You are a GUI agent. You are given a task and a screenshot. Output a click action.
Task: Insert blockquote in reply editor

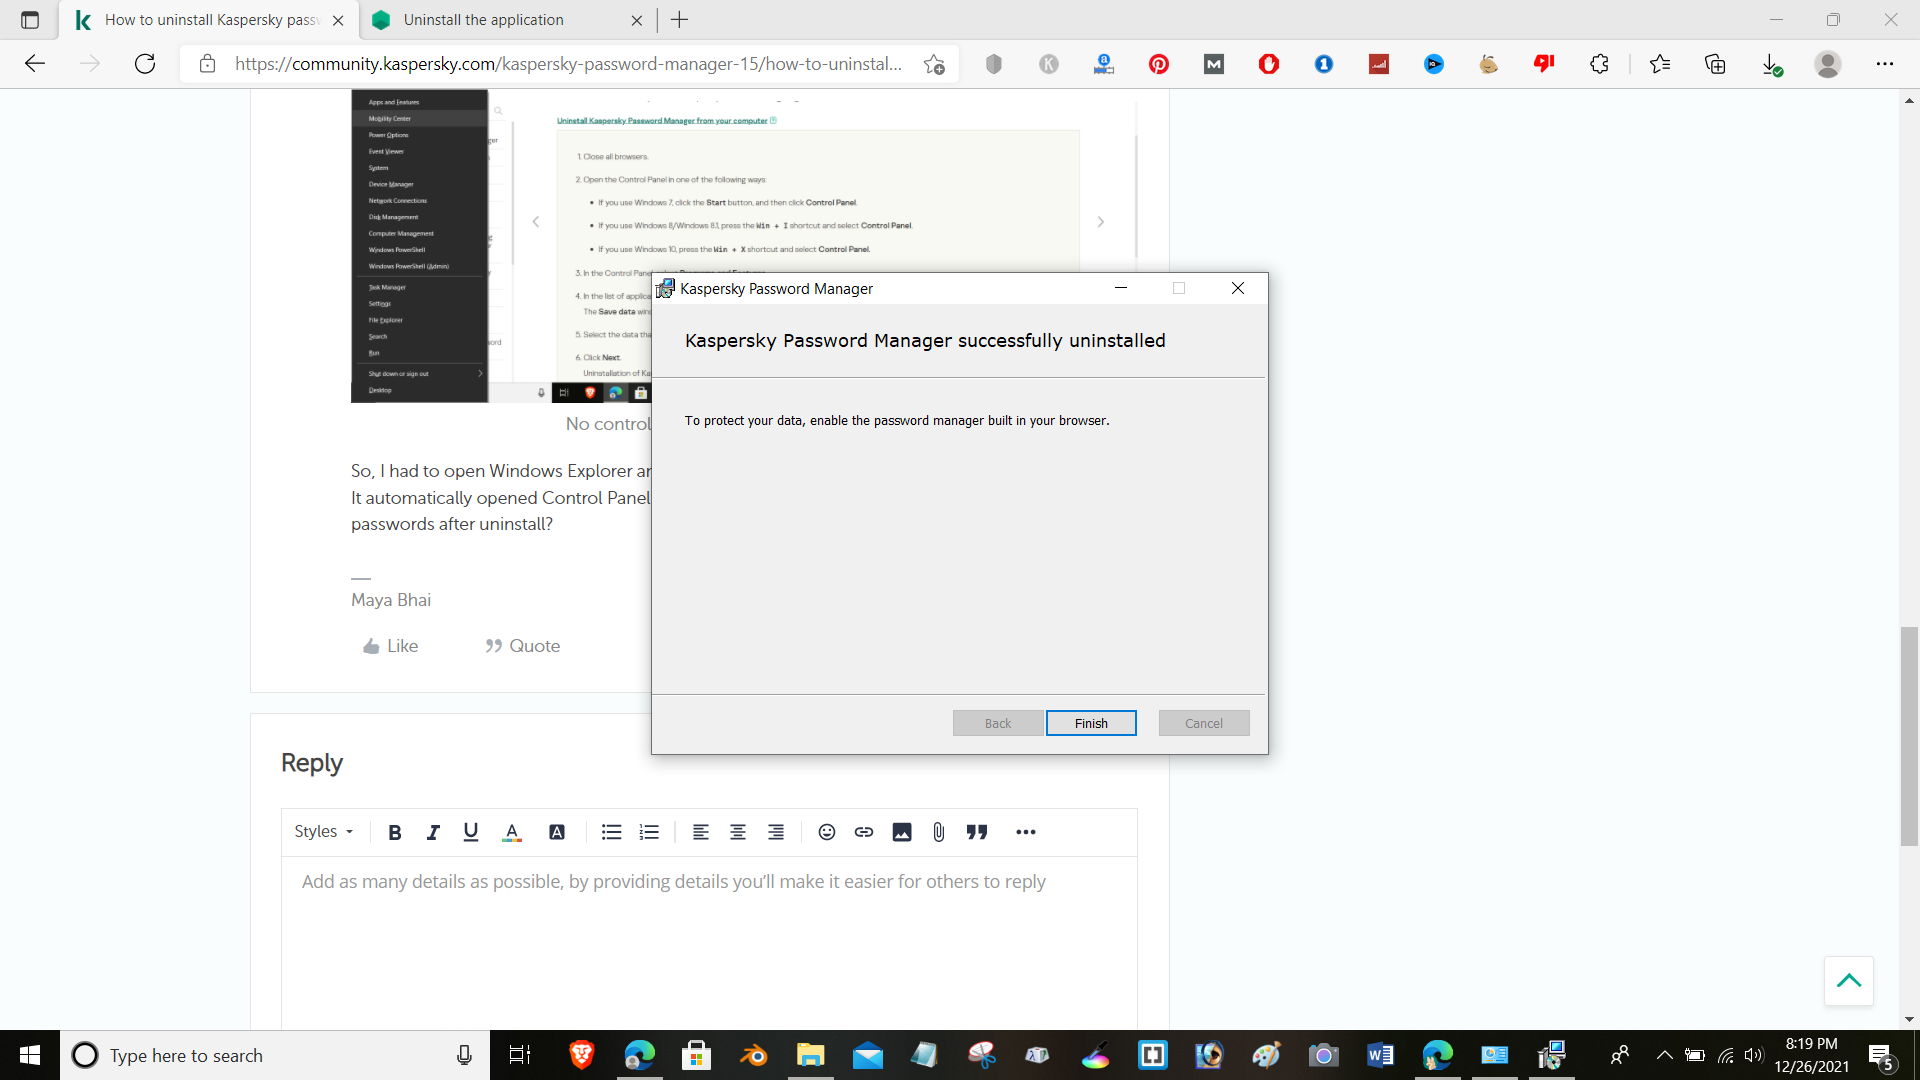977,832
